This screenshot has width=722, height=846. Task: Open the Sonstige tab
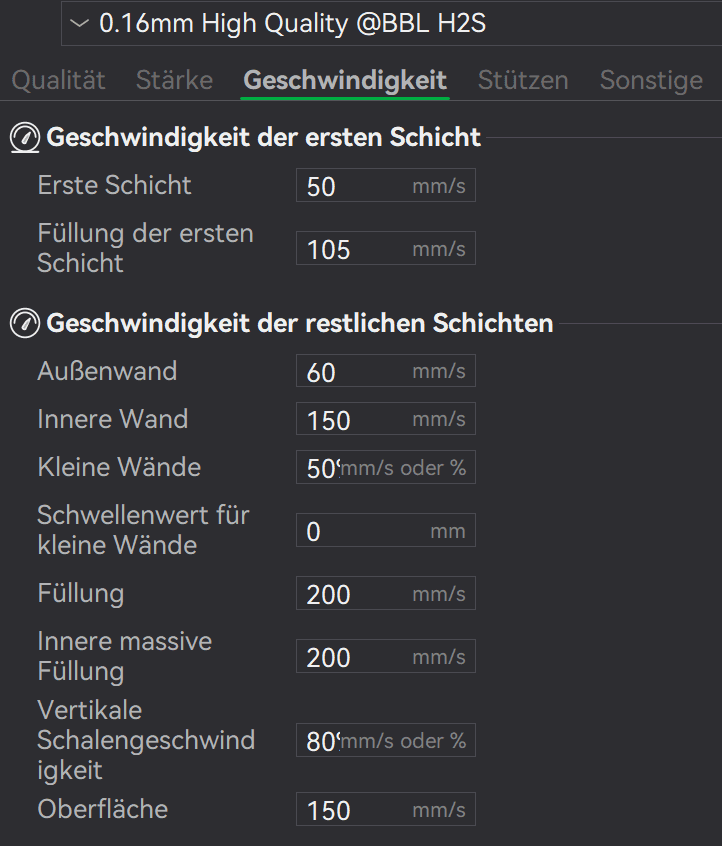(650, 81)
